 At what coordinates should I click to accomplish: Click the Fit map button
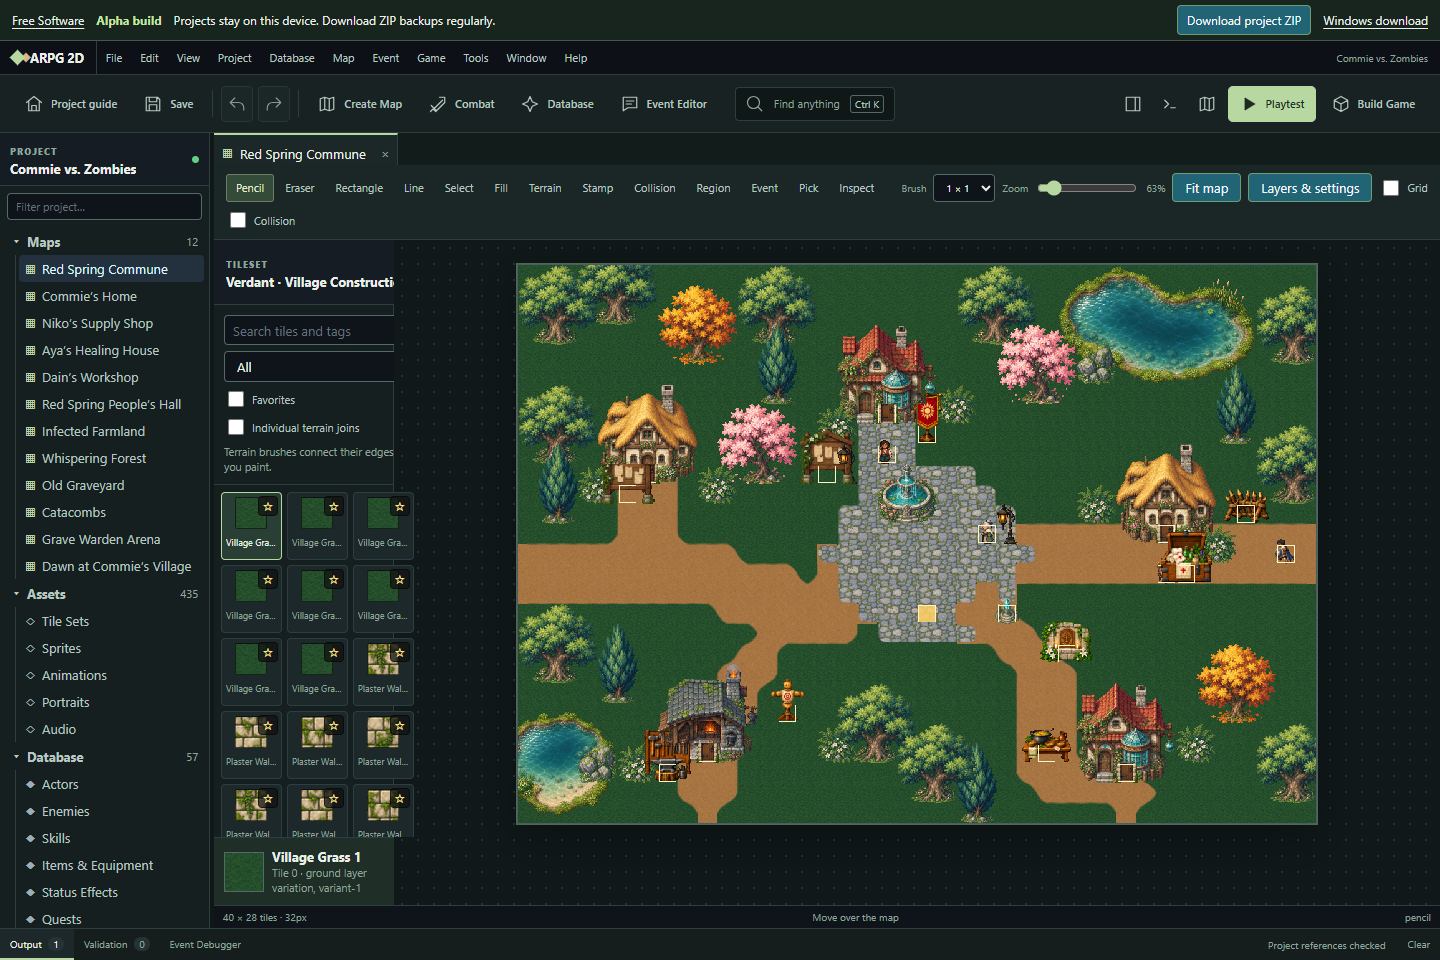pos(1207,188)
